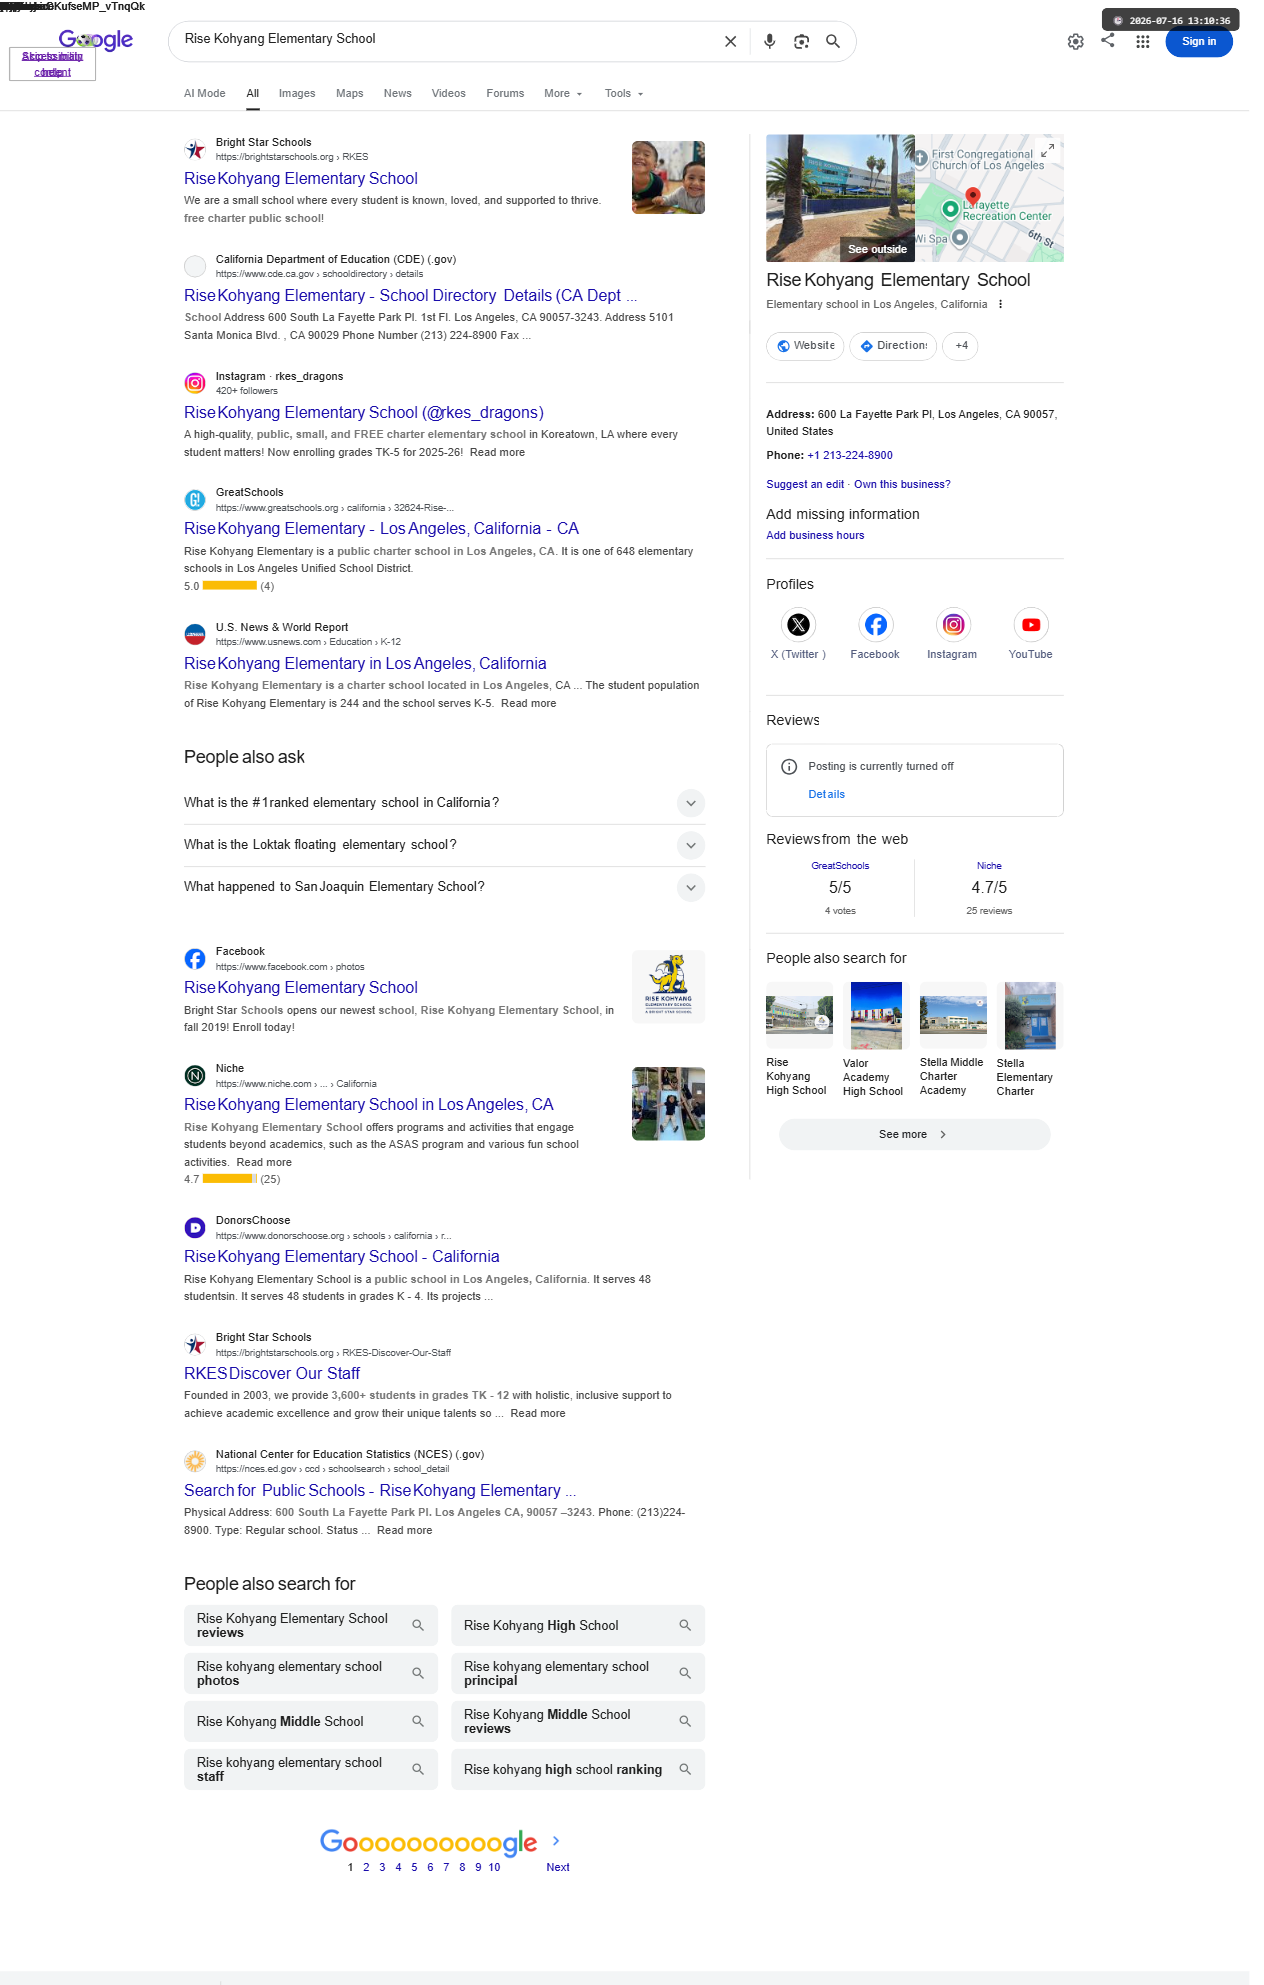Click the Next page link
The image size is (1264, 1985).
[558, 1868]
